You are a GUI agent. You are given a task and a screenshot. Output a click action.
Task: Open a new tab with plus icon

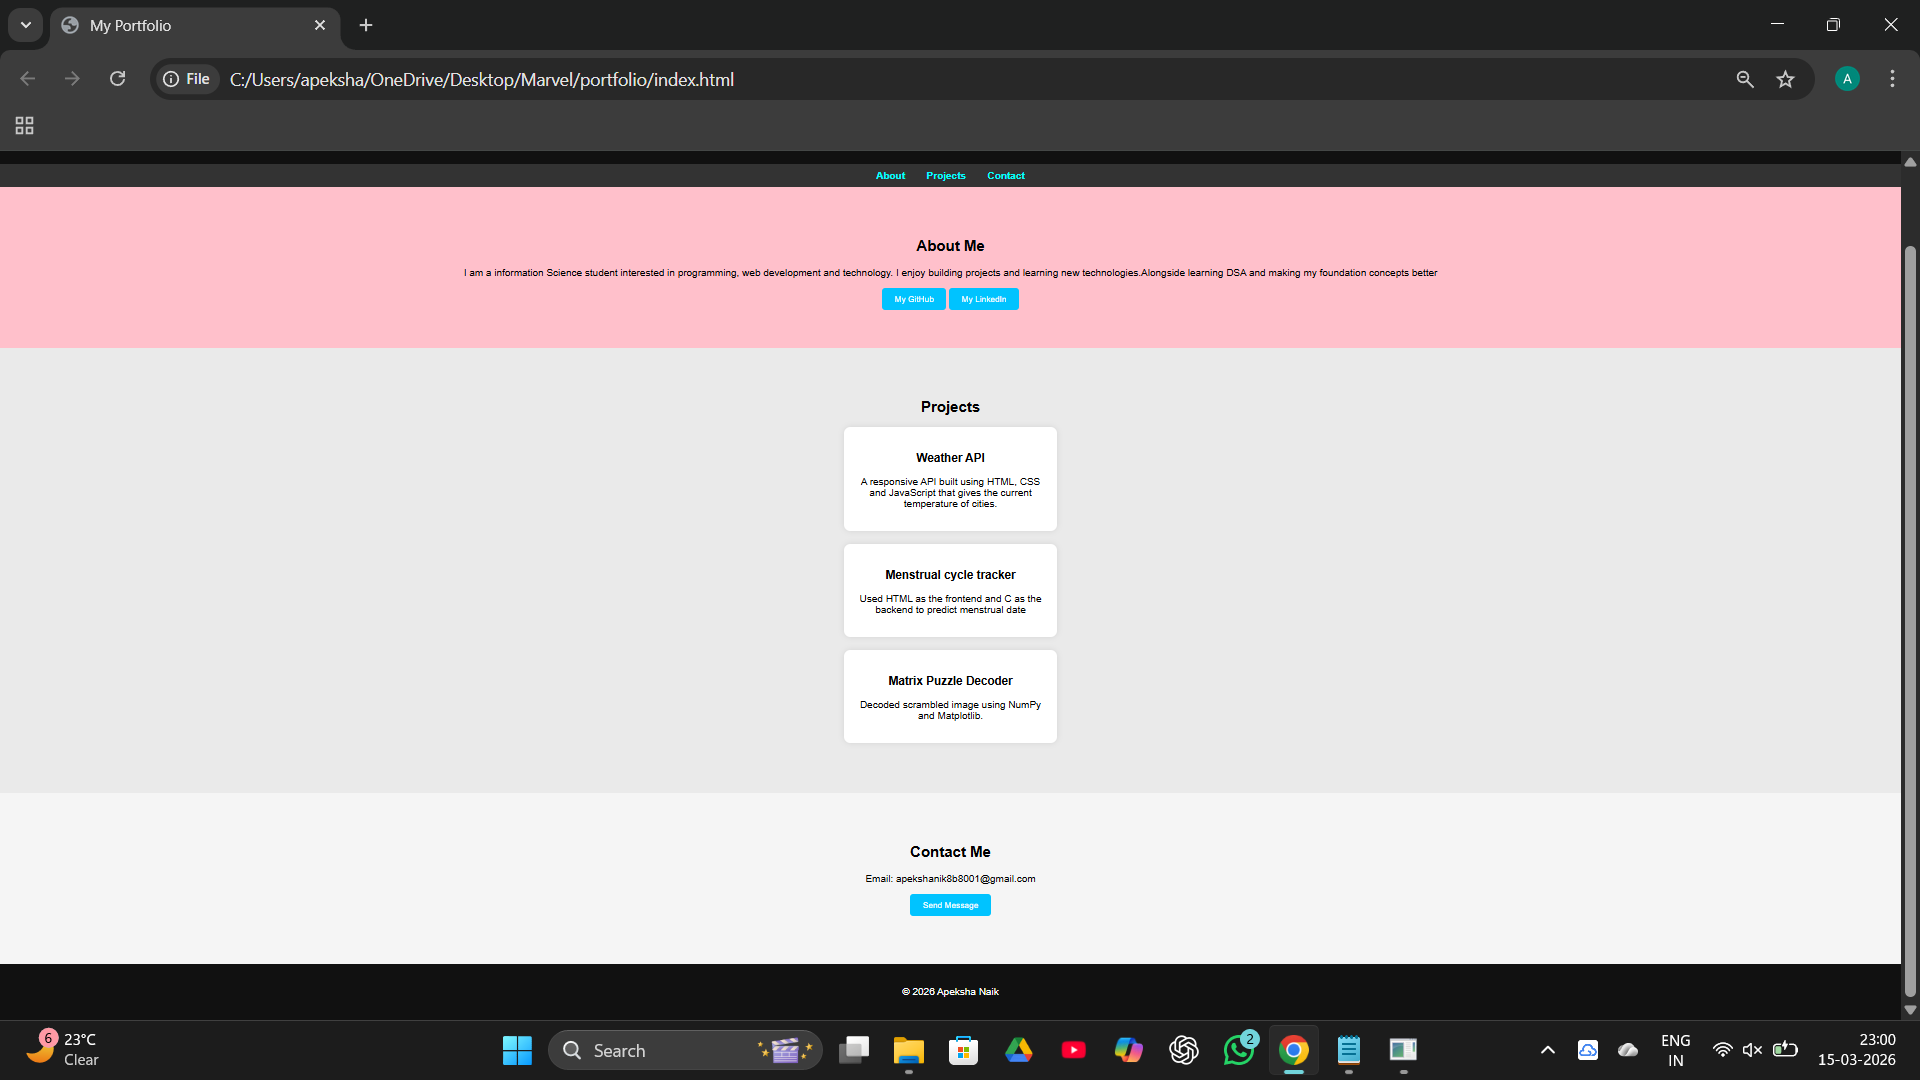pos(366,25)
